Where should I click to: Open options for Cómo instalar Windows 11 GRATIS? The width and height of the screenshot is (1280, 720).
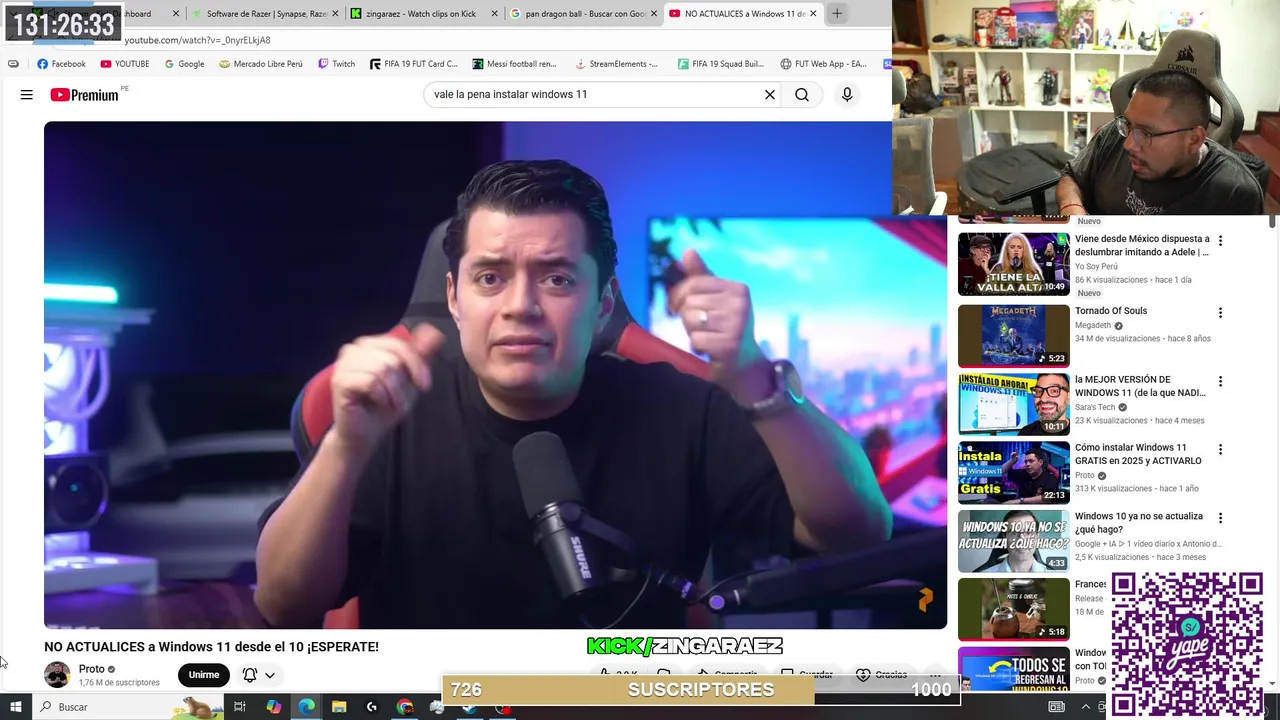point(1220,449)
